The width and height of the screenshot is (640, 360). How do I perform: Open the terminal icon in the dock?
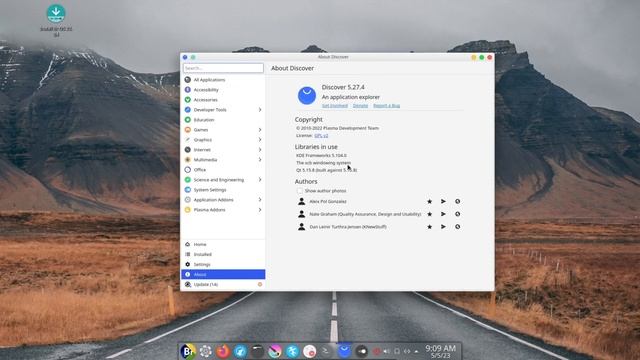pos(327,351)
